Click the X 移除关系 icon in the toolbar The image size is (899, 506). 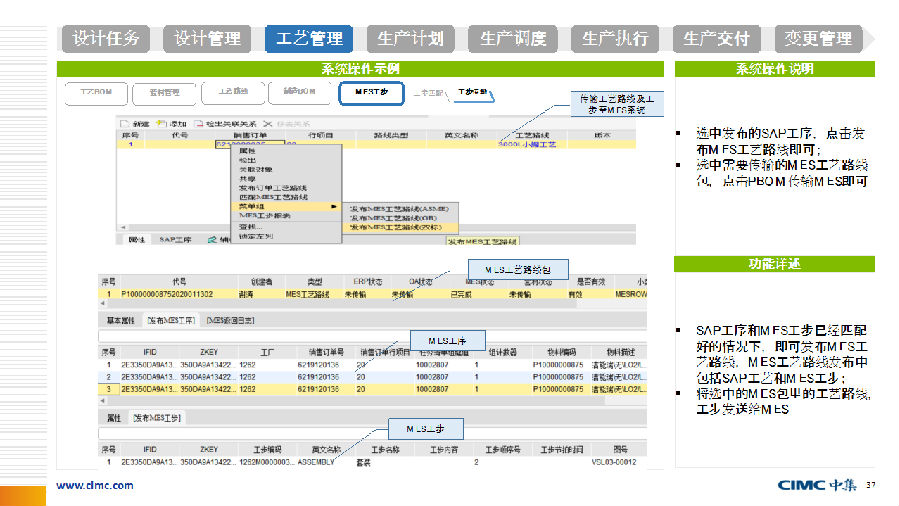pyautogui.click(x=267, y=123)
